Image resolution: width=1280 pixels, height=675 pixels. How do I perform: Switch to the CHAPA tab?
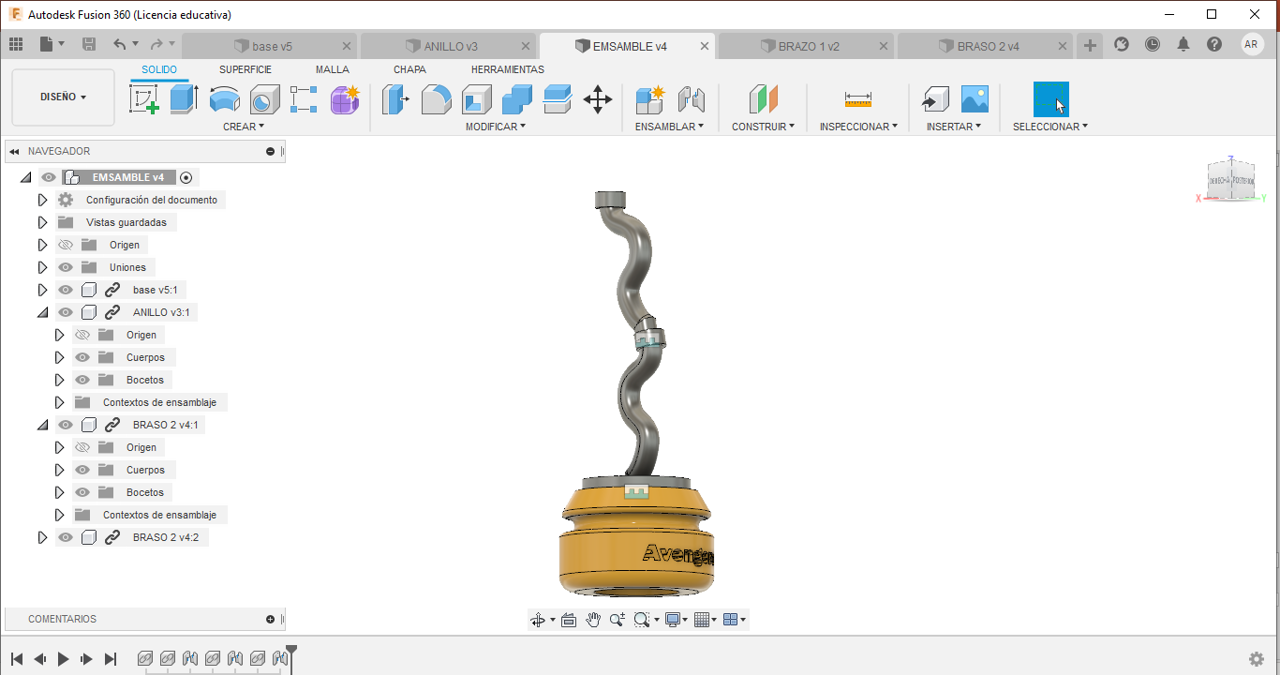409,70
